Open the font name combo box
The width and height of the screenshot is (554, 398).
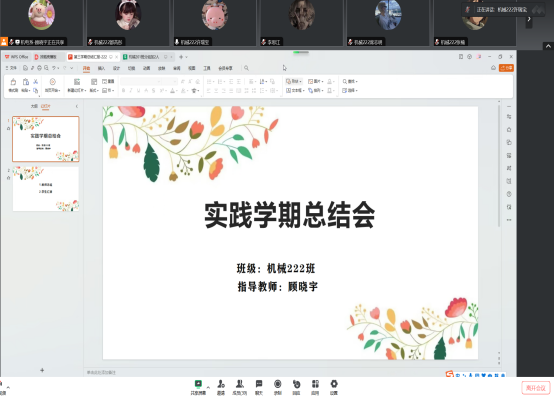141,82
